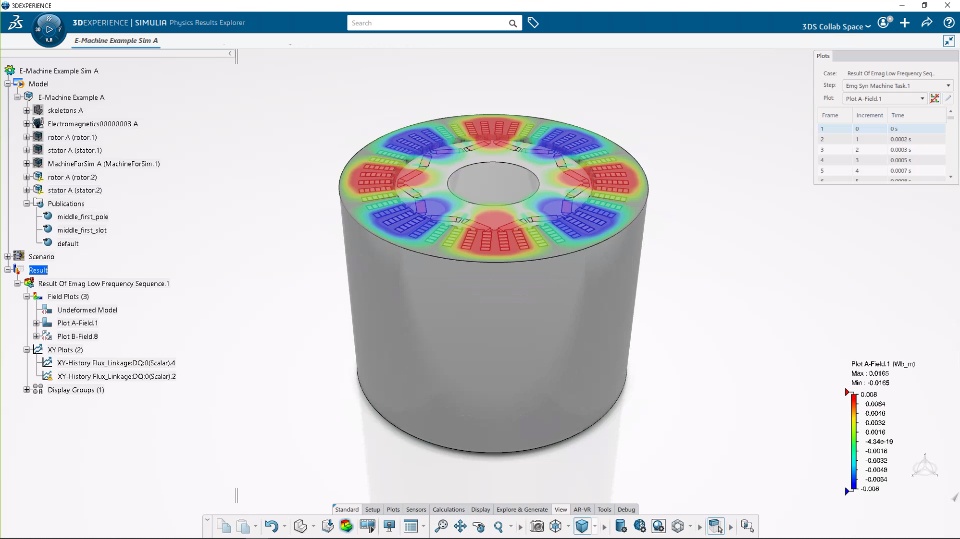Open the Plot dropdown Plot A-Field.1
Screen dimensions: 960x539
pyautogui.click(x=885, y=99)
